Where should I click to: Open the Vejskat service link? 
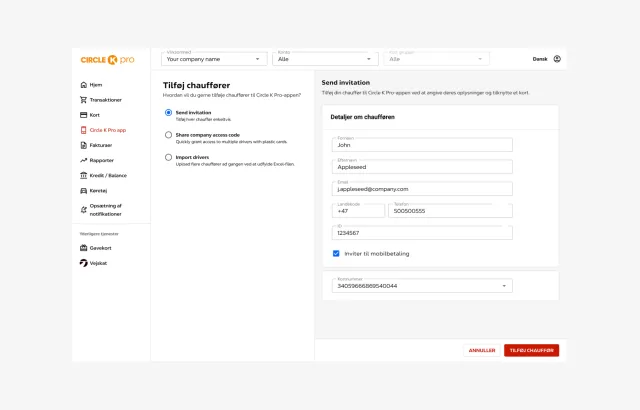pyautogui.click(x=98, y=263)
